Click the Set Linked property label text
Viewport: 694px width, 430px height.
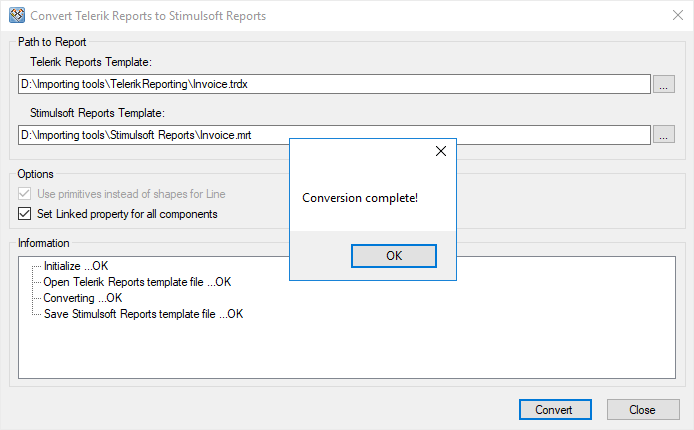pyautogui.click(x=127, y=214)
